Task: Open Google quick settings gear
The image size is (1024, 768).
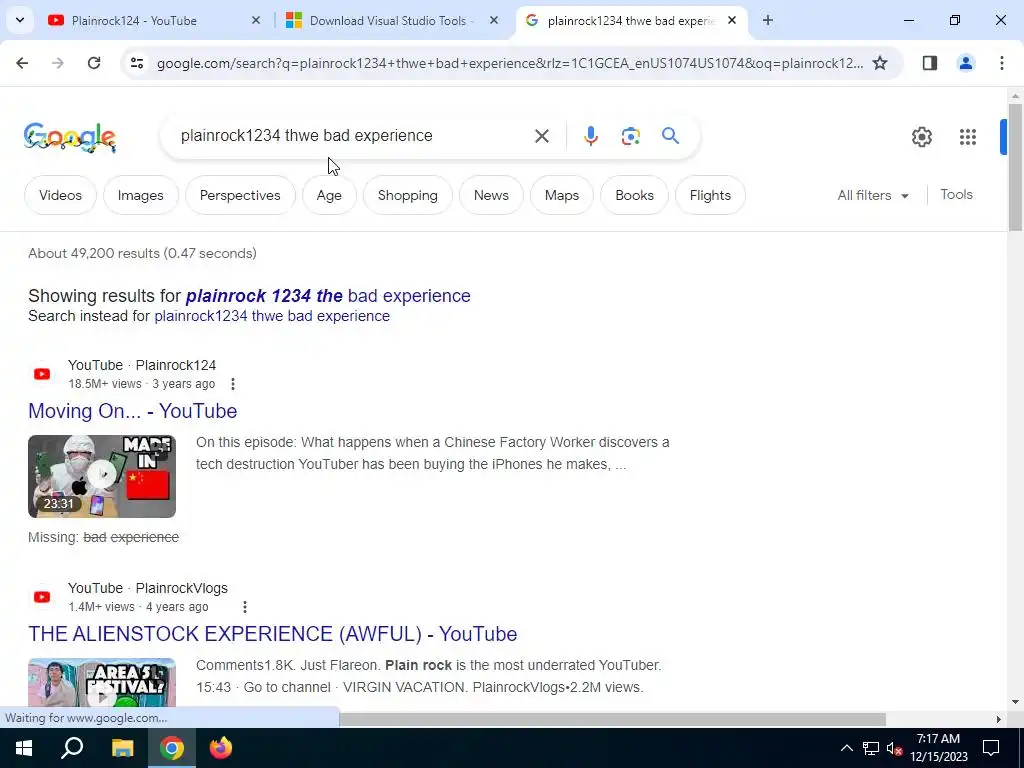Action: point(921,136)
